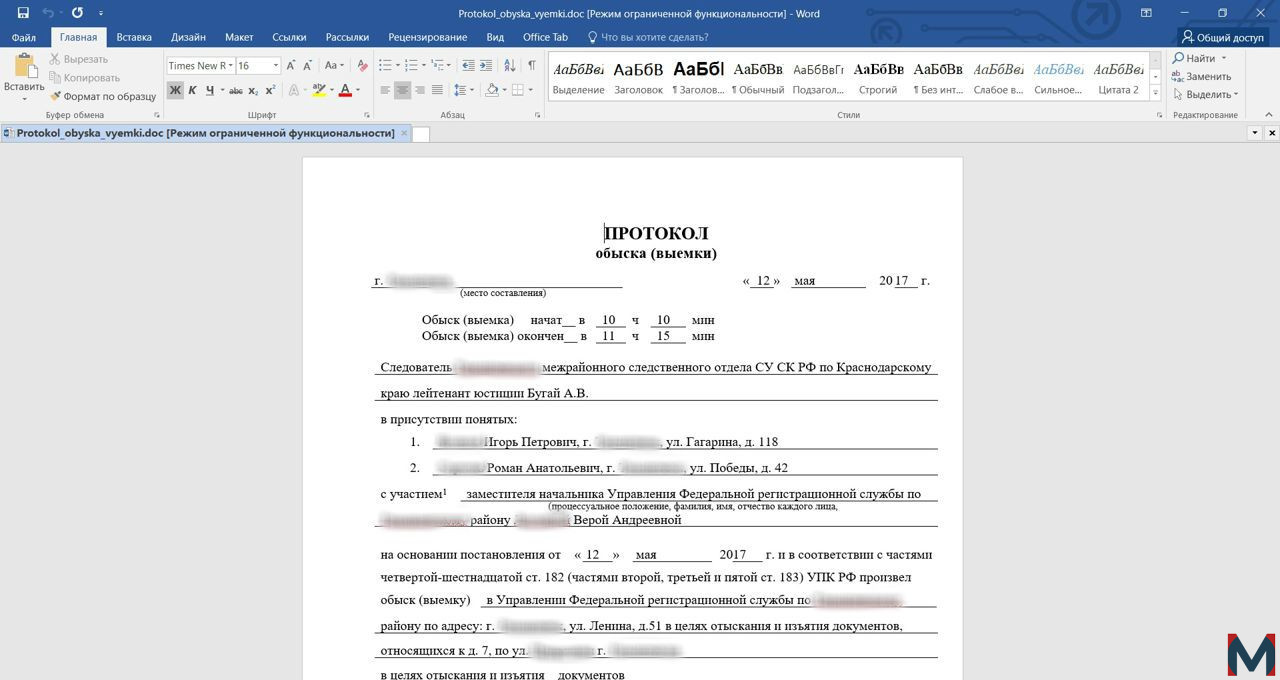Open the font size dropdown showing 16

tap(275, 66)
